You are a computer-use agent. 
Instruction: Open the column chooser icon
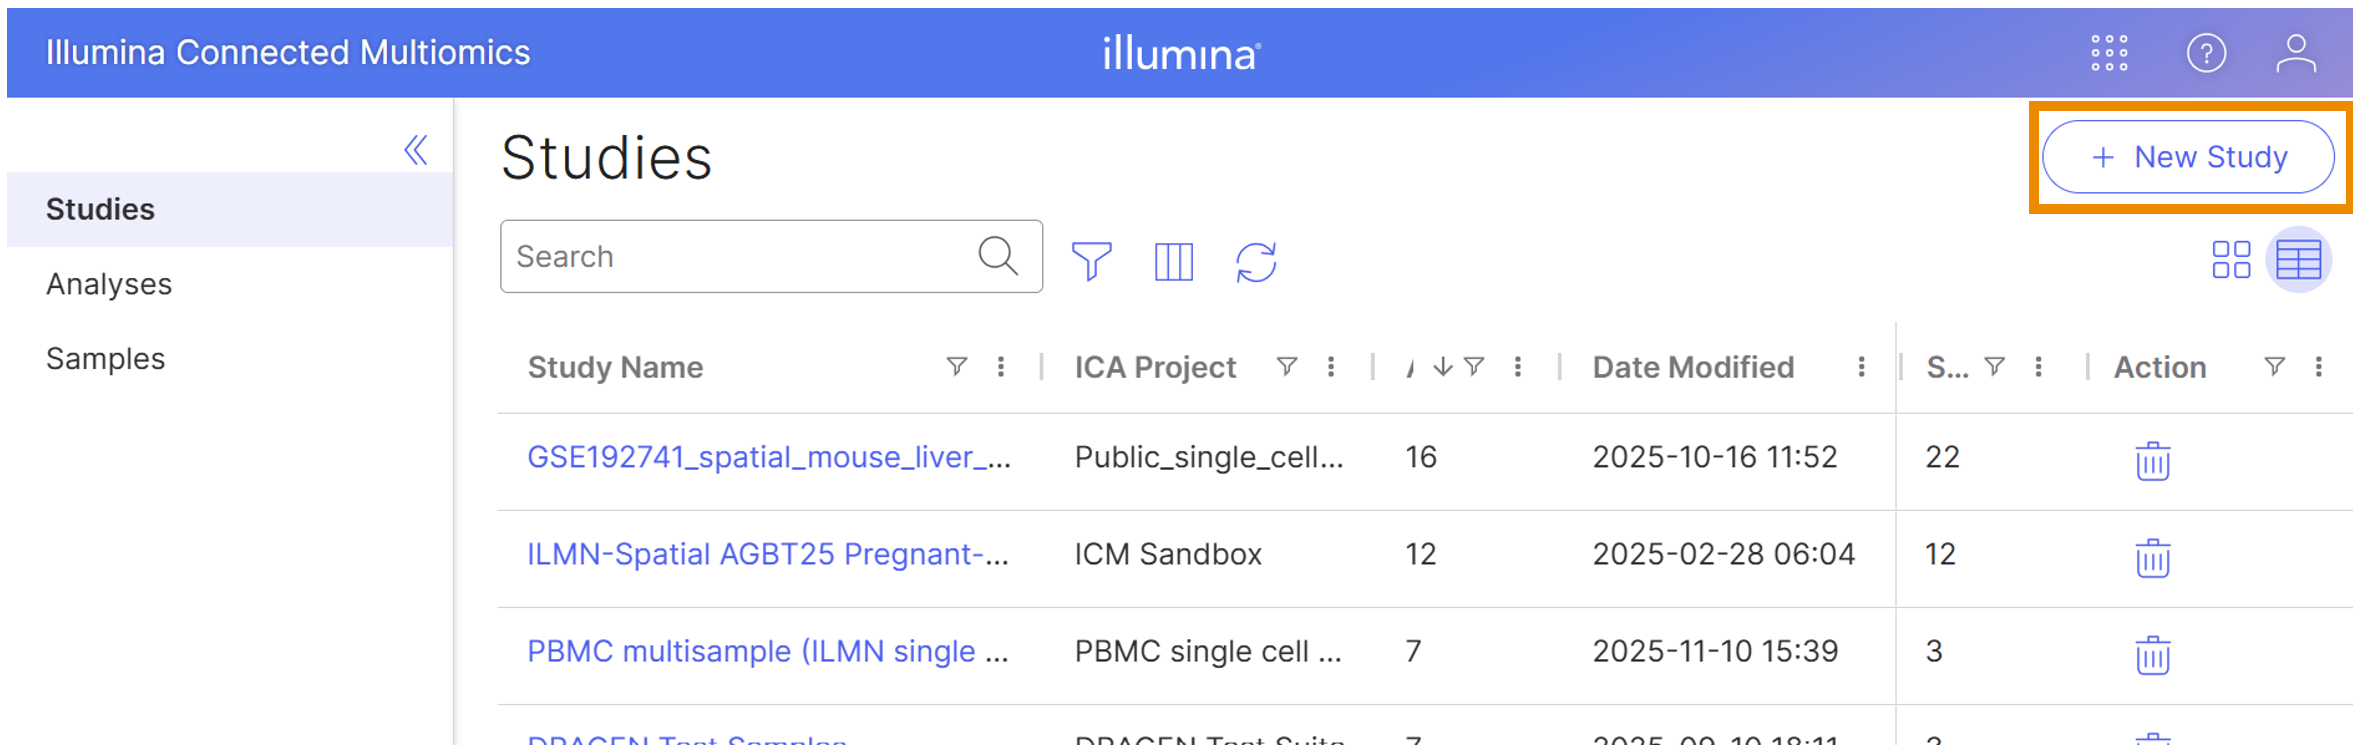click(1173, 261)
